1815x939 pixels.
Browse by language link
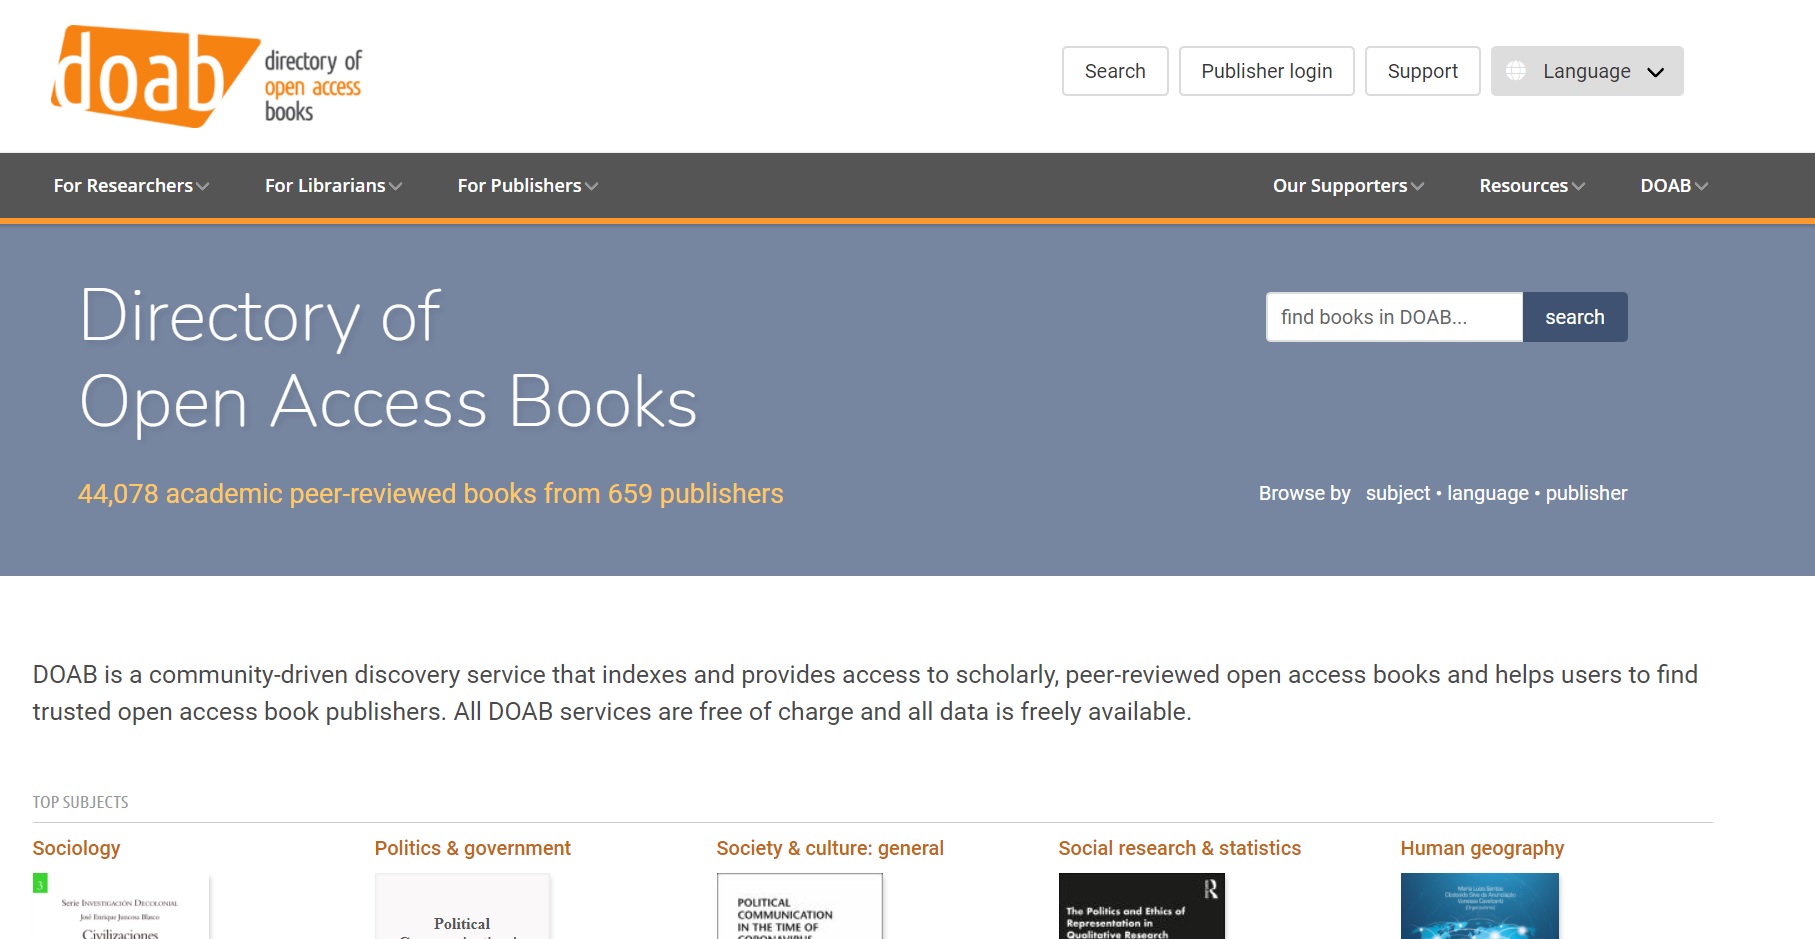pos(1488,493)
